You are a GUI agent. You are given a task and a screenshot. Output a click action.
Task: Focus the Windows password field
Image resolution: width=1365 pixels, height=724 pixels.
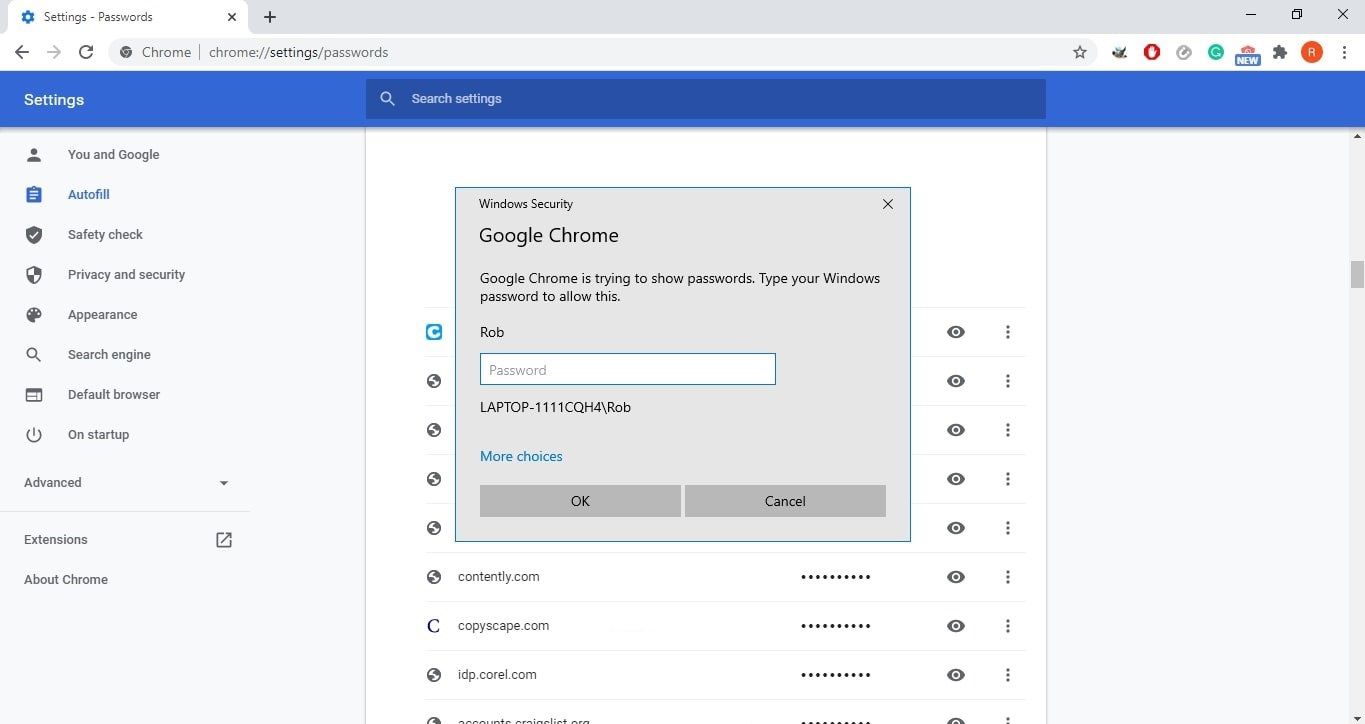628,369
